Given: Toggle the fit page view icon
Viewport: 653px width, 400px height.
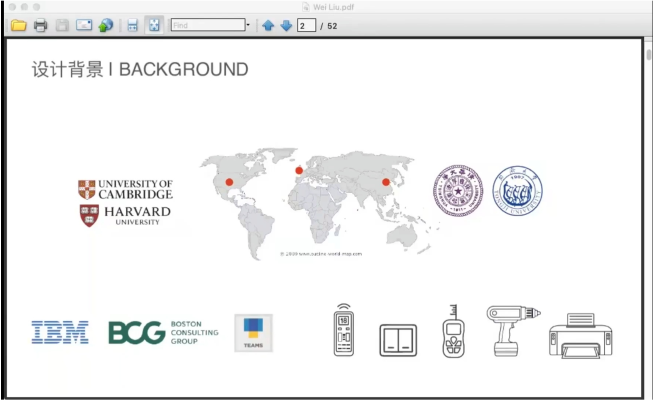Looking at the screenshot, I should pyautogui.click(x=154, y=25).
